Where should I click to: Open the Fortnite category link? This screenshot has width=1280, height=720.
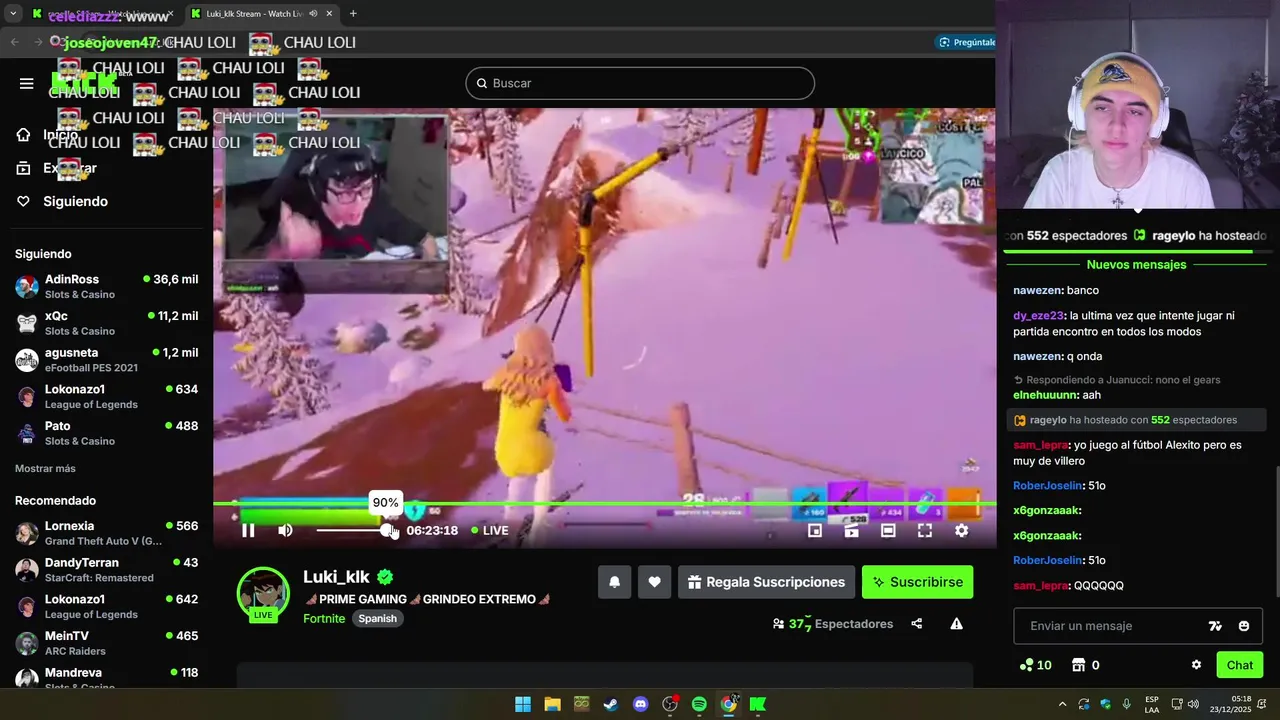pos(324,618)
